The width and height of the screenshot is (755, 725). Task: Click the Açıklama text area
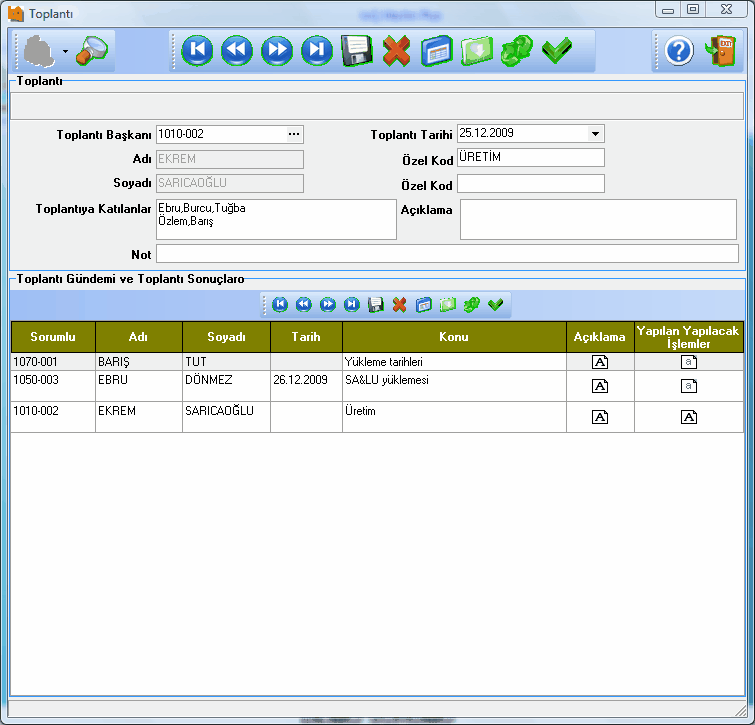[598, 220]
